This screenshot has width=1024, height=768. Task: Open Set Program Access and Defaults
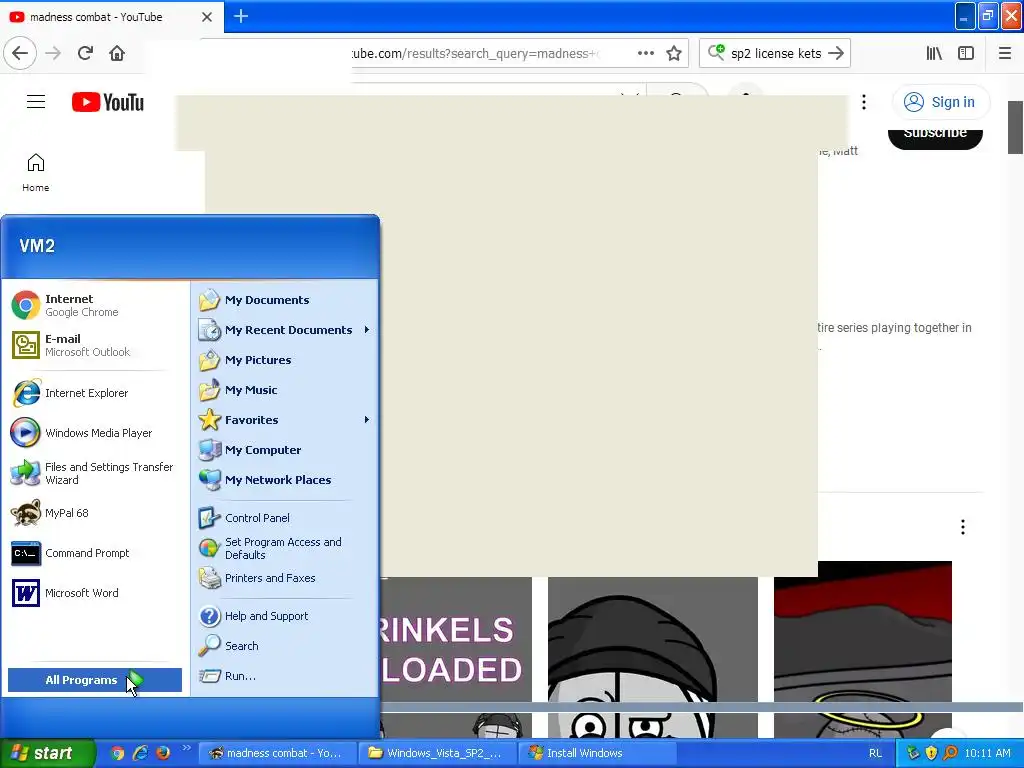click(285, 549)
